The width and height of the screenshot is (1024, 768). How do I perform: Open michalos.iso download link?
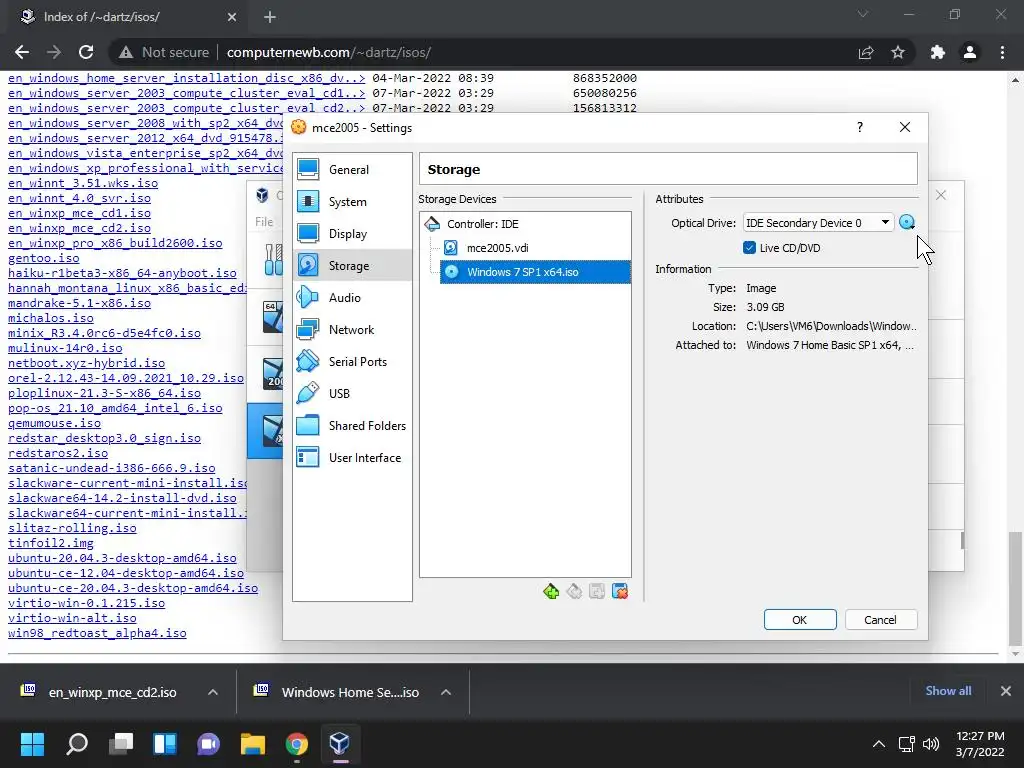51,318
